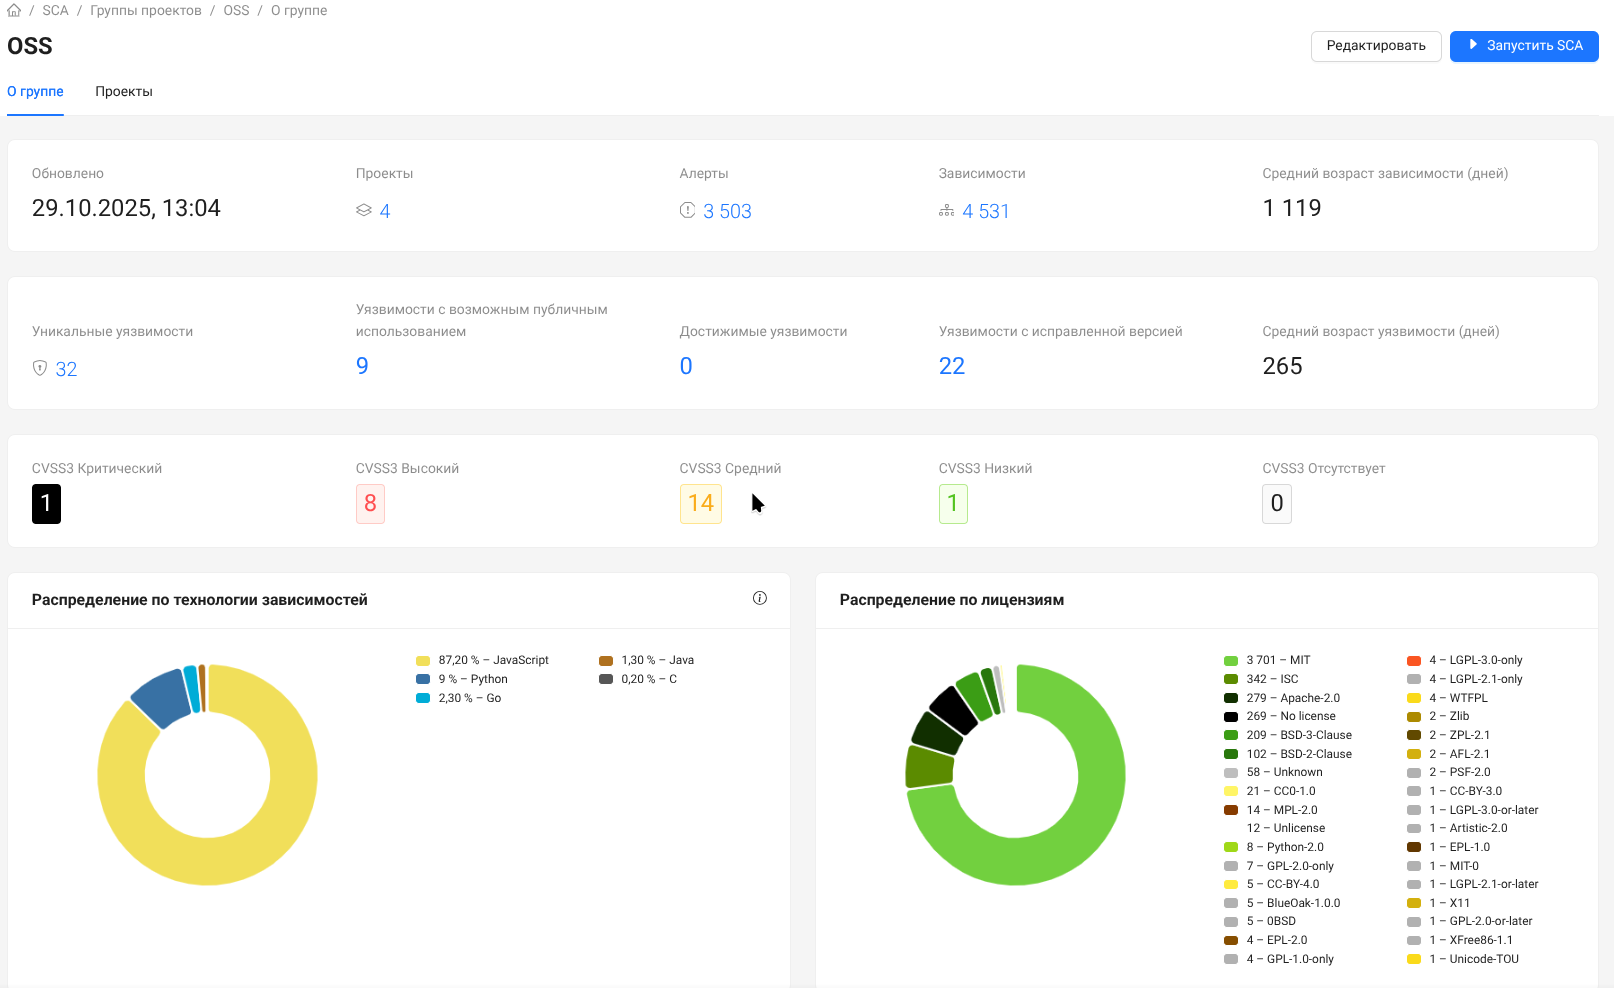Click the layers icon beside projects count
The image size is (1614, 988).
[x=364, y=210]
